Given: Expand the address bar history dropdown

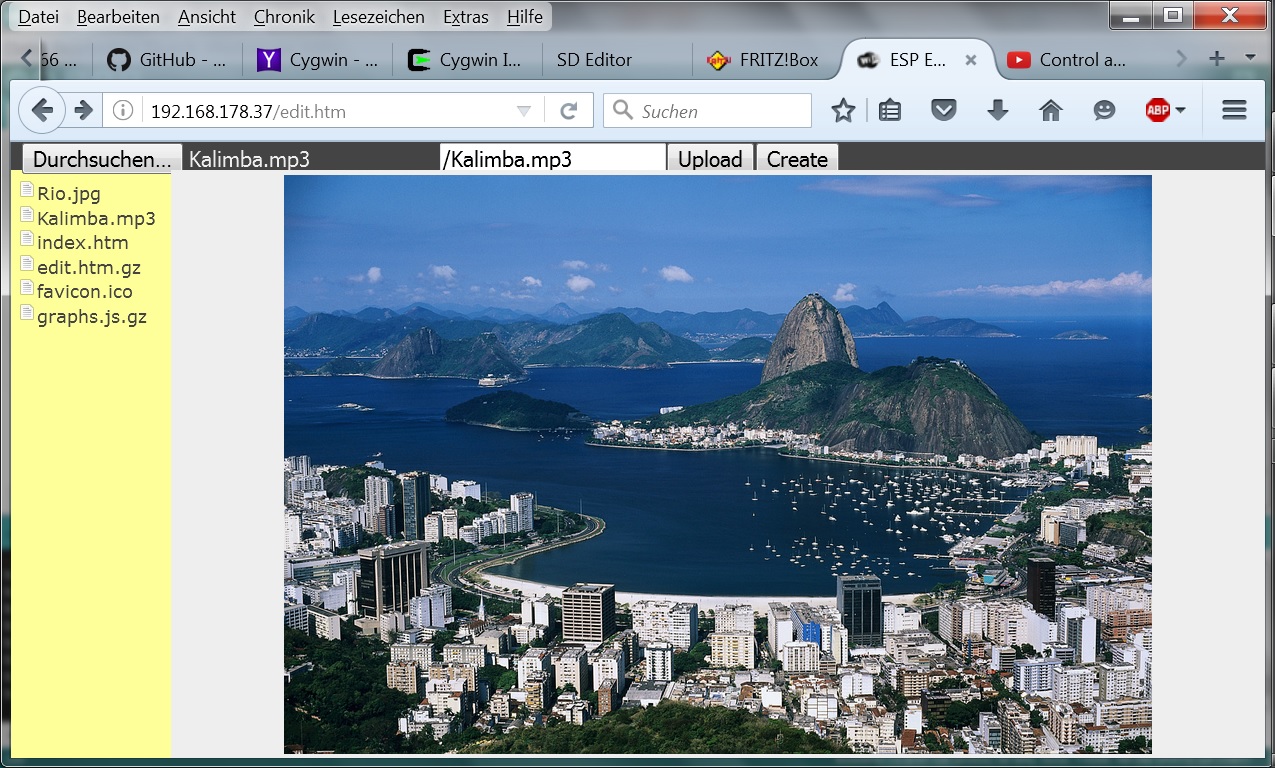Looking at the screenshot, I should 523,111.
